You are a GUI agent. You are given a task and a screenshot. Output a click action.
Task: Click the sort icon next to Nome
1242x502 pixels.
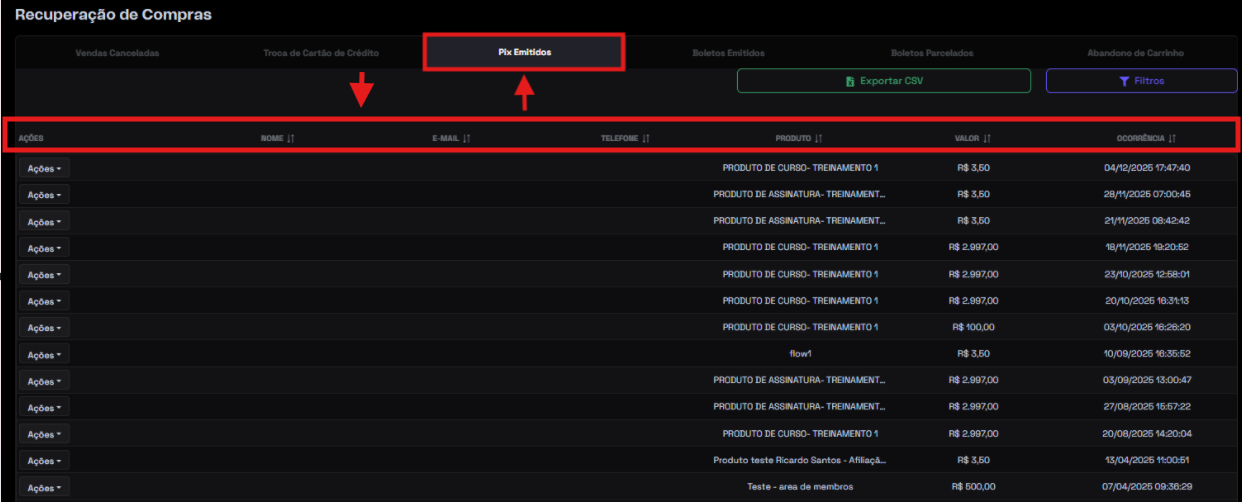(291, 138)
